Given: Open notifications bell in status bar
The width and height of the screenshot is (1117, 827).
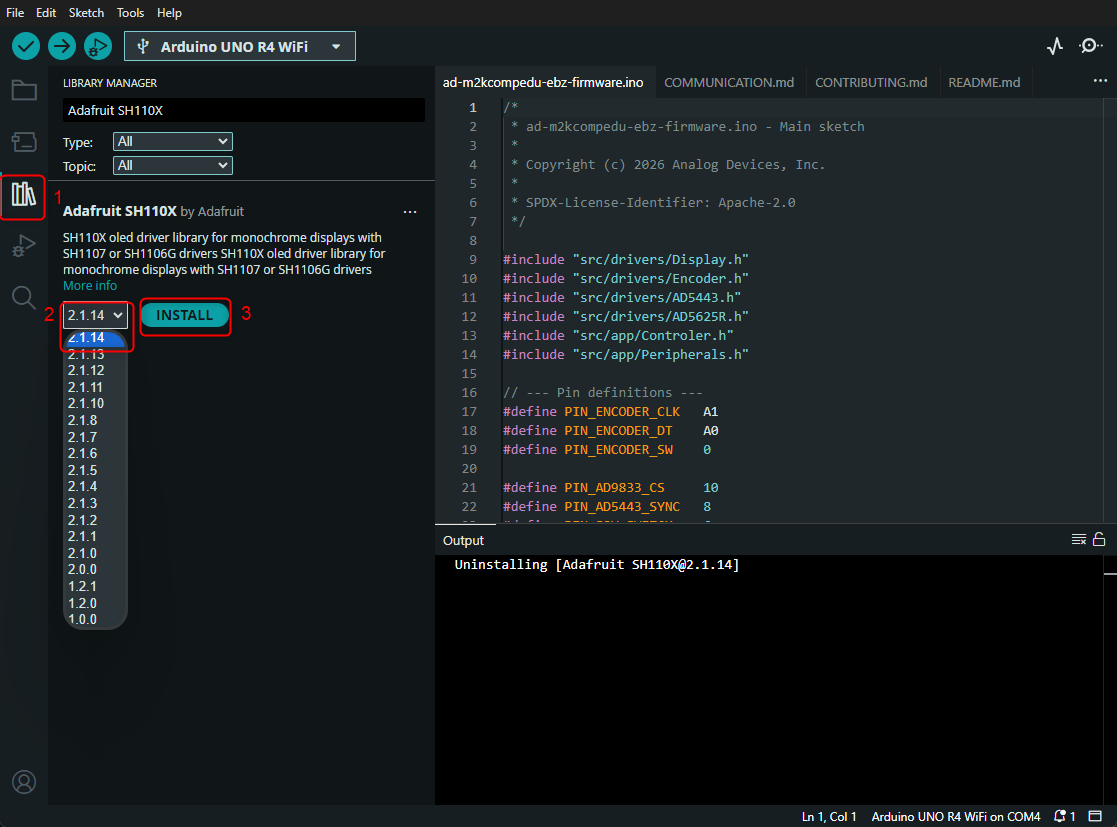Looking at the screenshot, I should pyautogui.click(x=1061, y=816).
